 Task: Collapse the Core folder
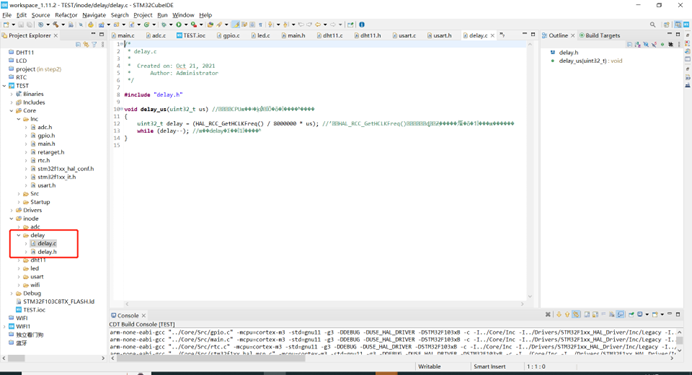(x=11, y=111)
